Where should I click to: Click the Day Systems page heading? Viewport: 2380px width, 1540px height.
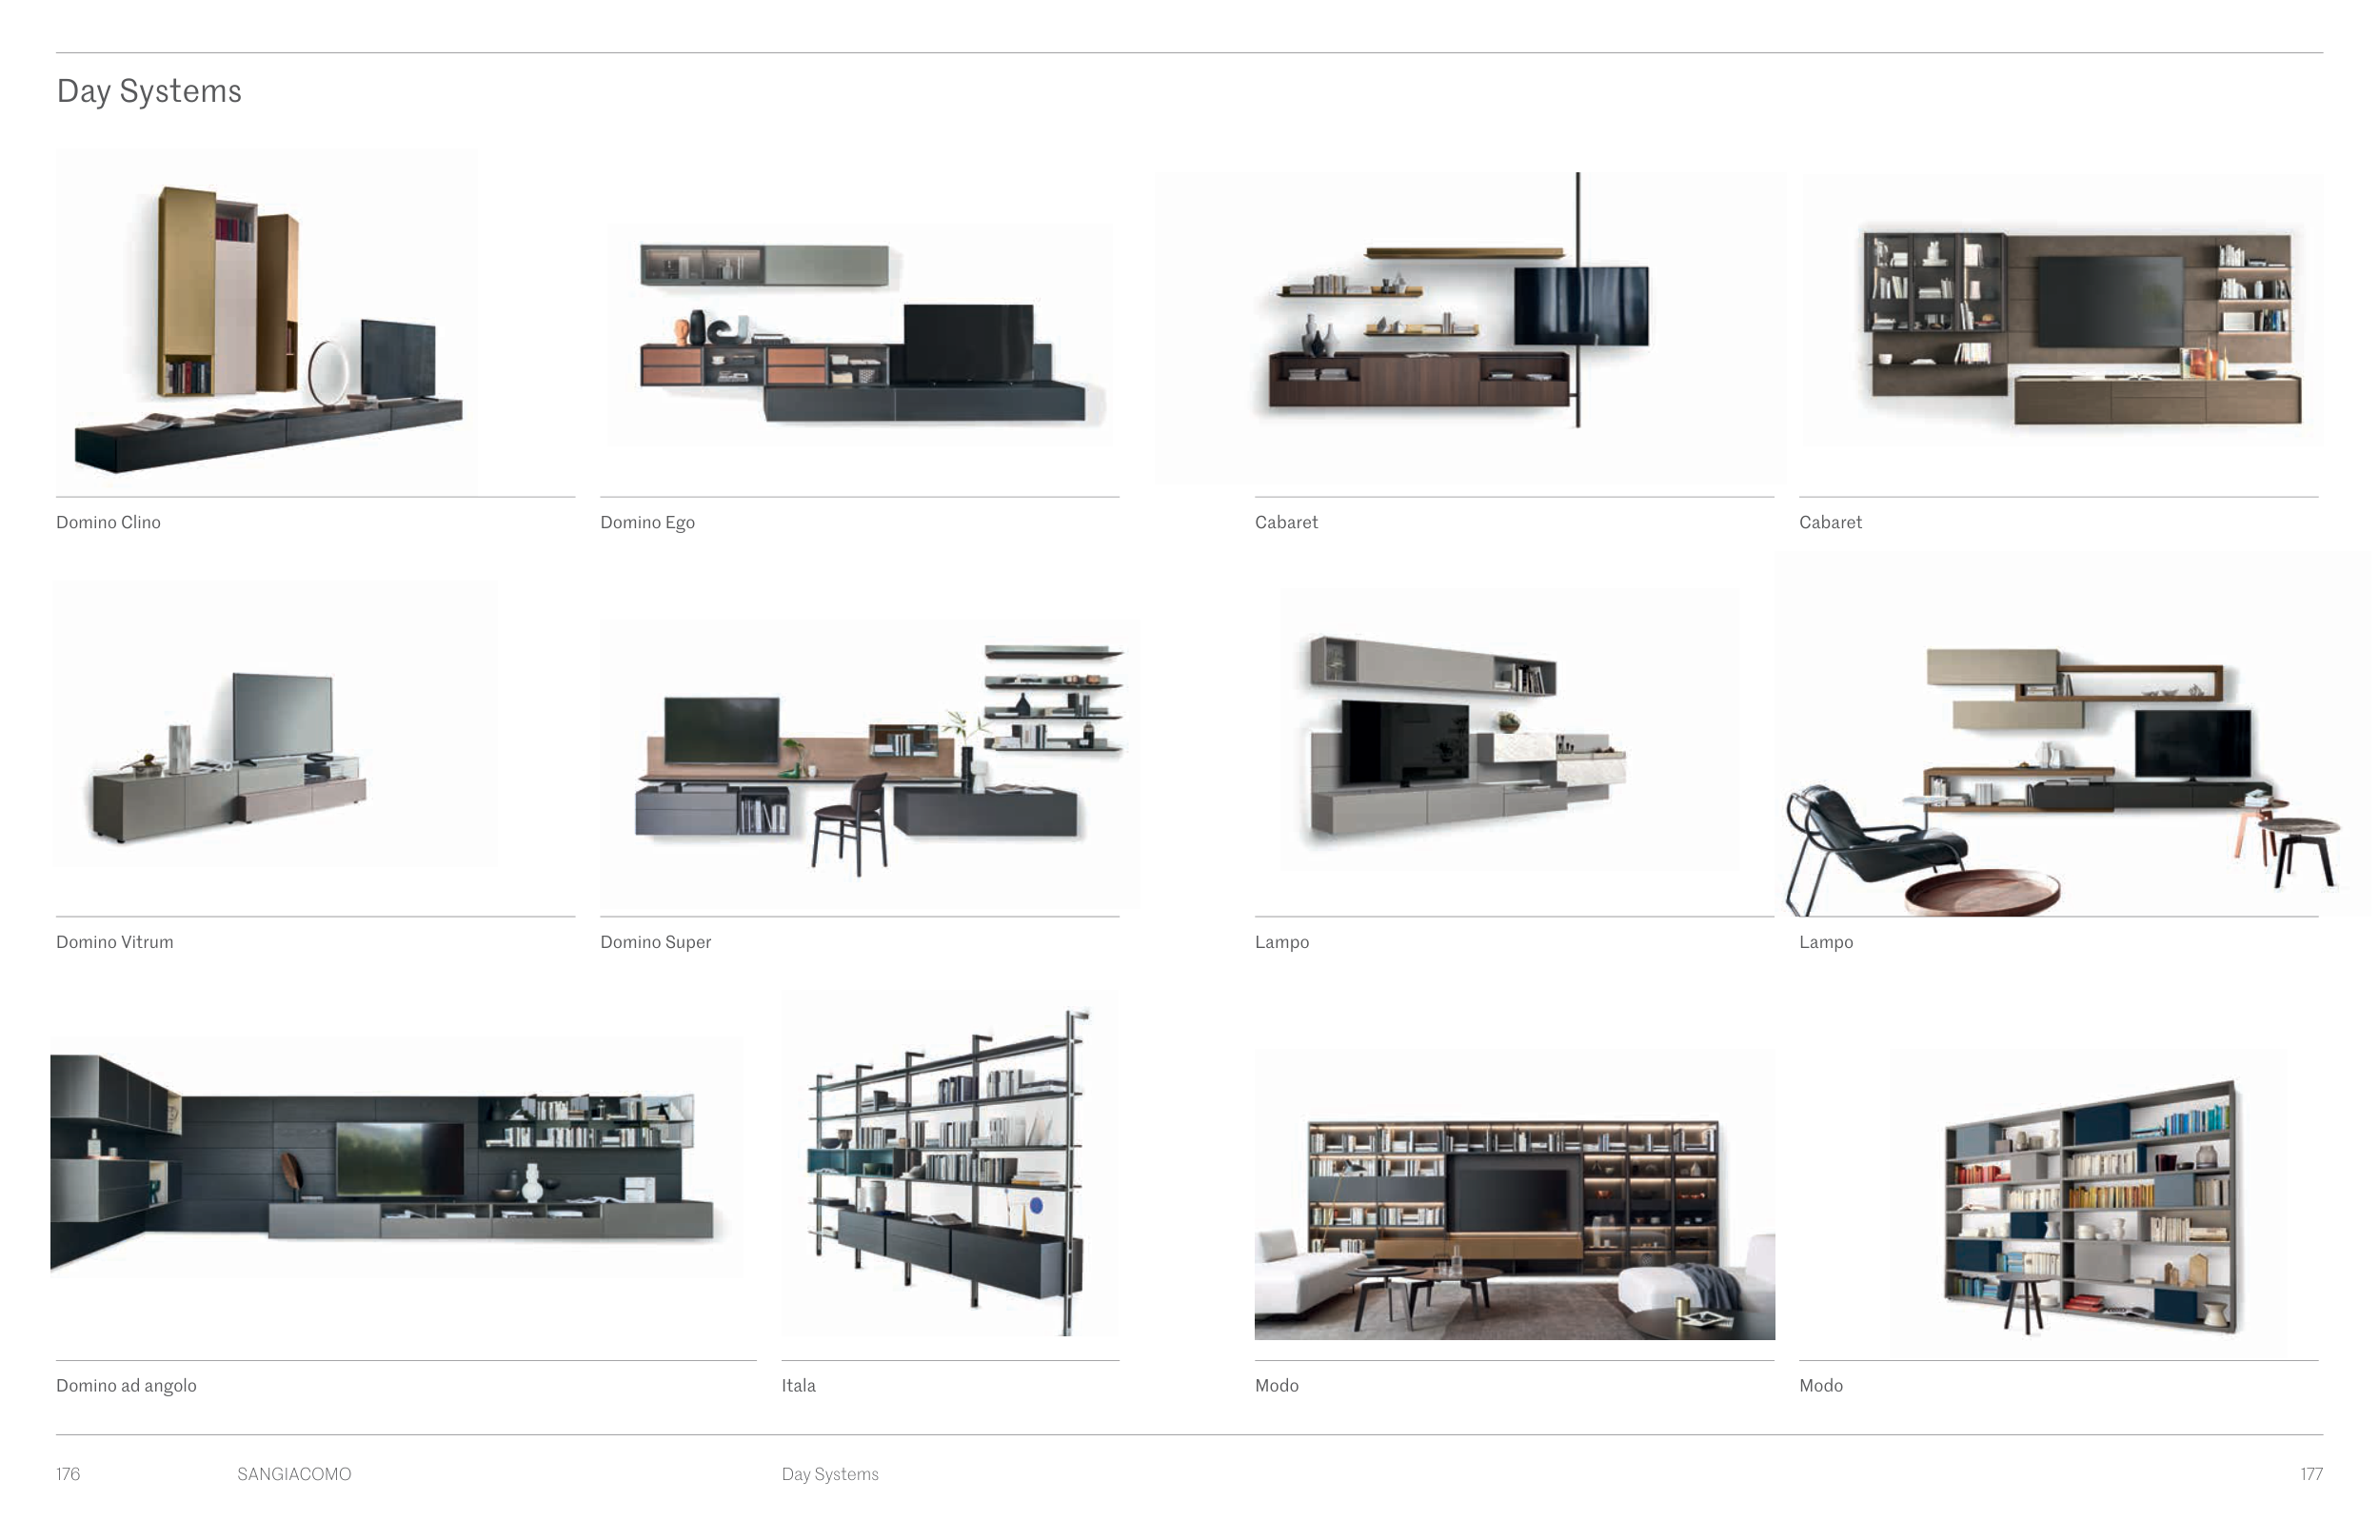(x=149, y=91)
